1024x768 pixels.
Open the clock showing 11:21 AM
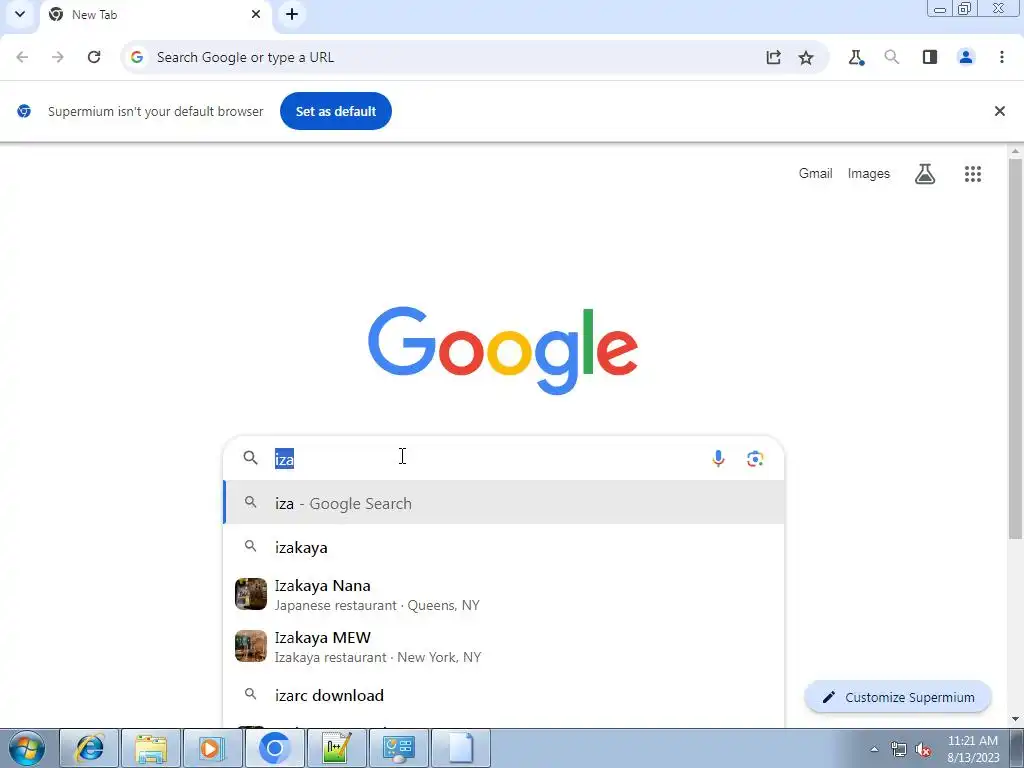click(973, 749)
